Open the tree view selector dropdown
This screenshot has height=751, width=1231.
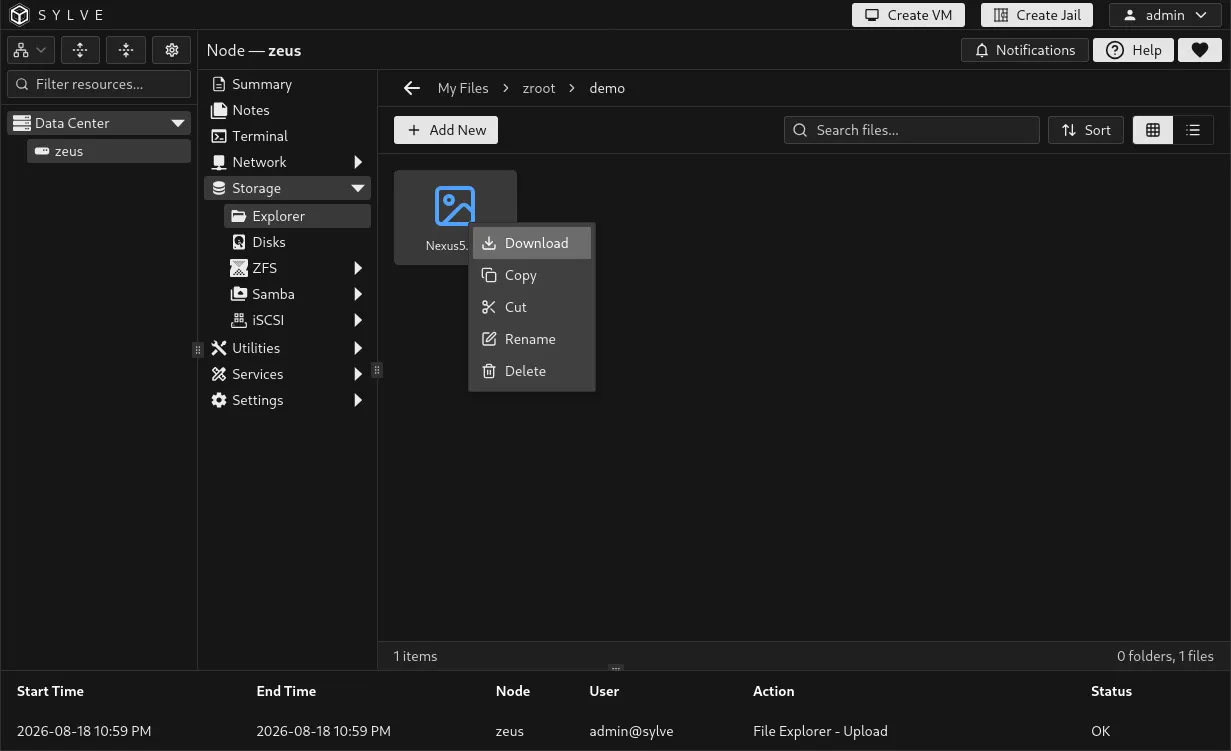tap(30, 50)
